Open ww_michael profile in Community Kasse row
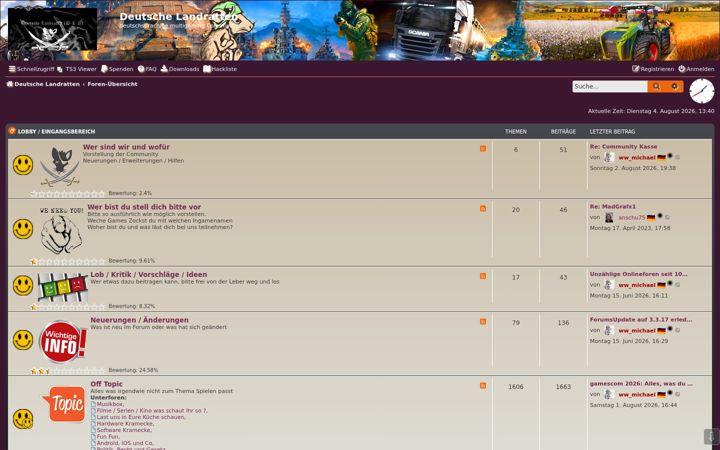The width and height of the screenshot is (720, 450). tap(637, 158)
